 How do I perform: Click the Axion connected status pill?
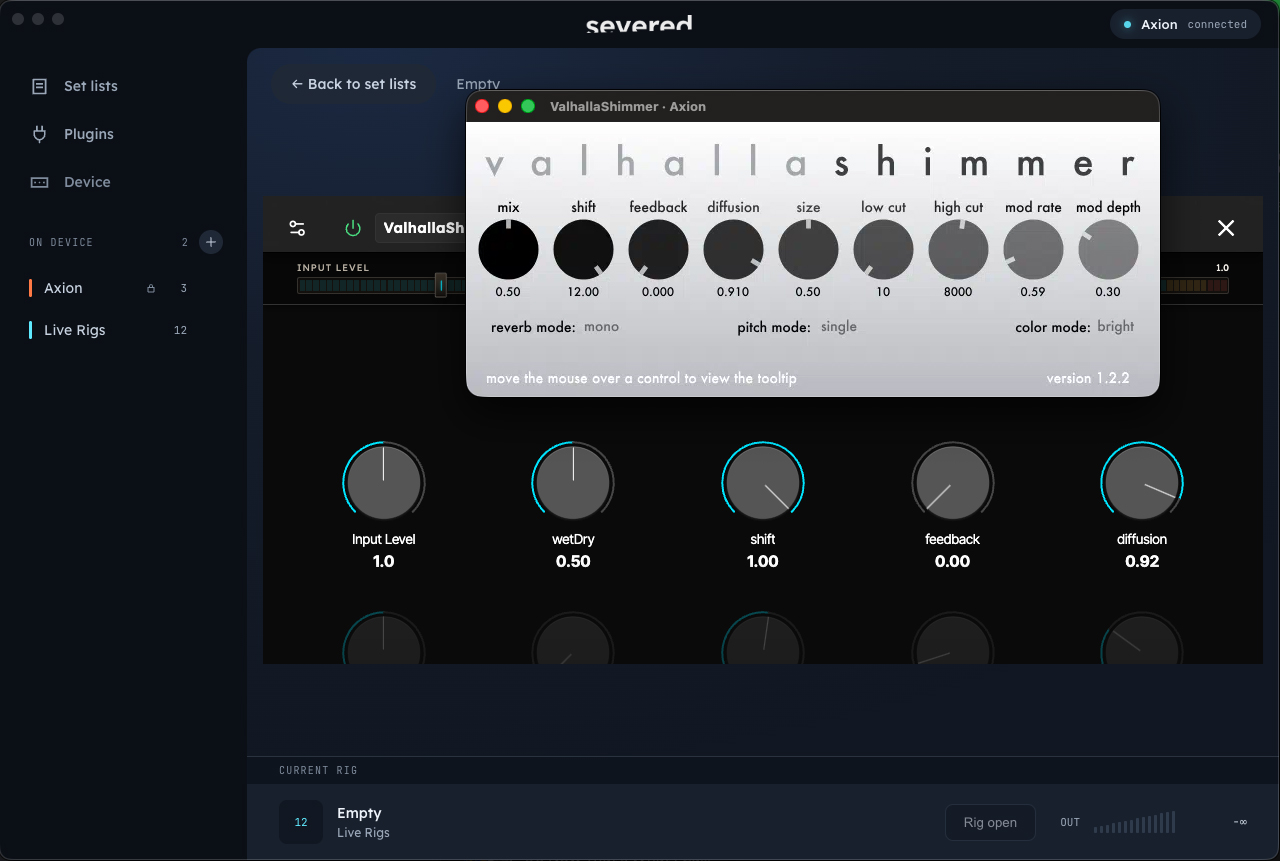1185,24
